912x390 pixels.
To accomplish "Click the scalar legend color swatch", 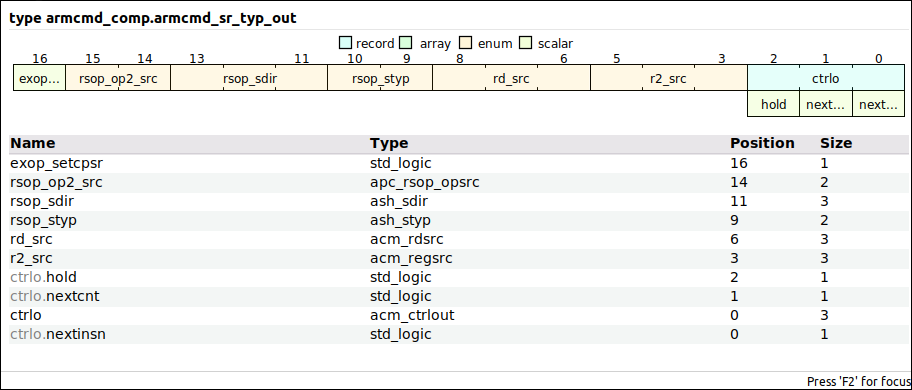I will pos(525,43).
